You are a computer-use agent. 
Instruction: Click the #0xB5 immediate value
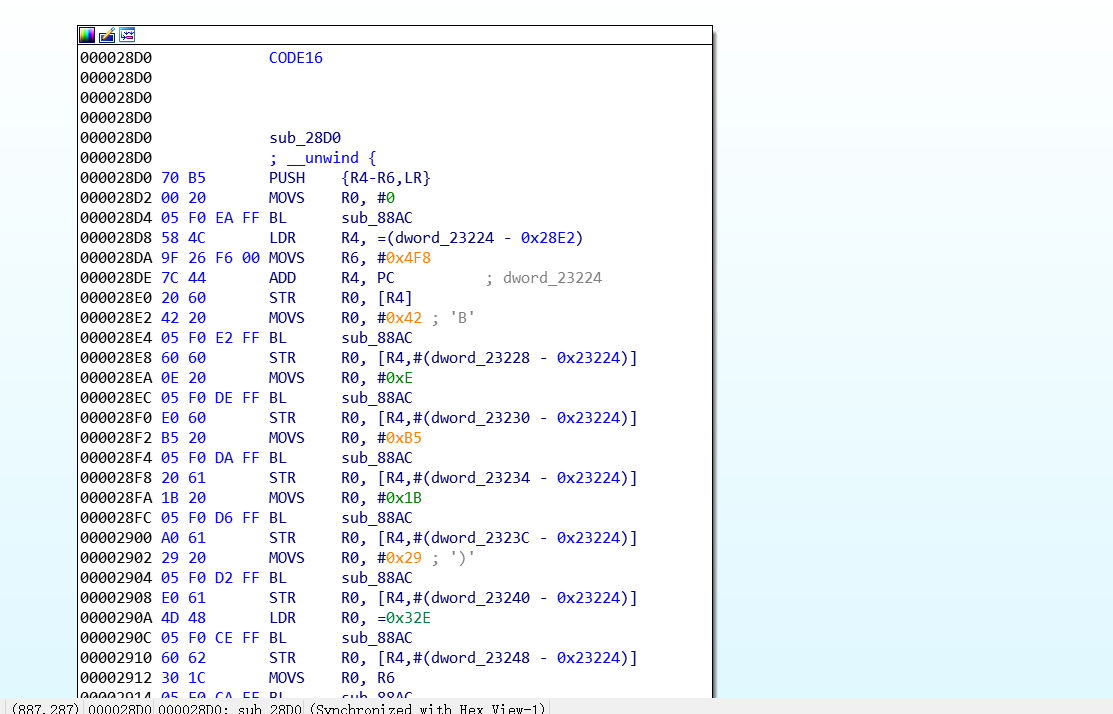point(400,438)
